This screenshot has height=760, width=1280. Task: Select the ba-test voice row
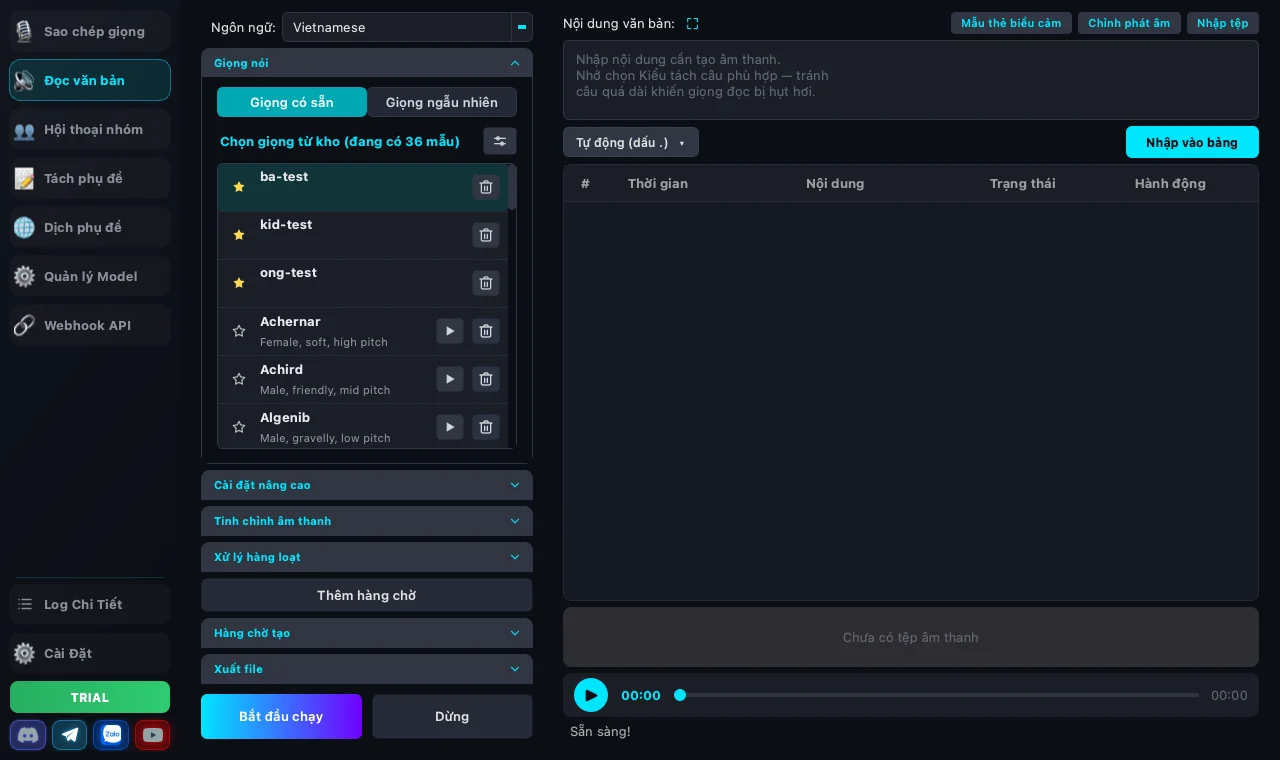pyautogui.click(x=362, y=187)
